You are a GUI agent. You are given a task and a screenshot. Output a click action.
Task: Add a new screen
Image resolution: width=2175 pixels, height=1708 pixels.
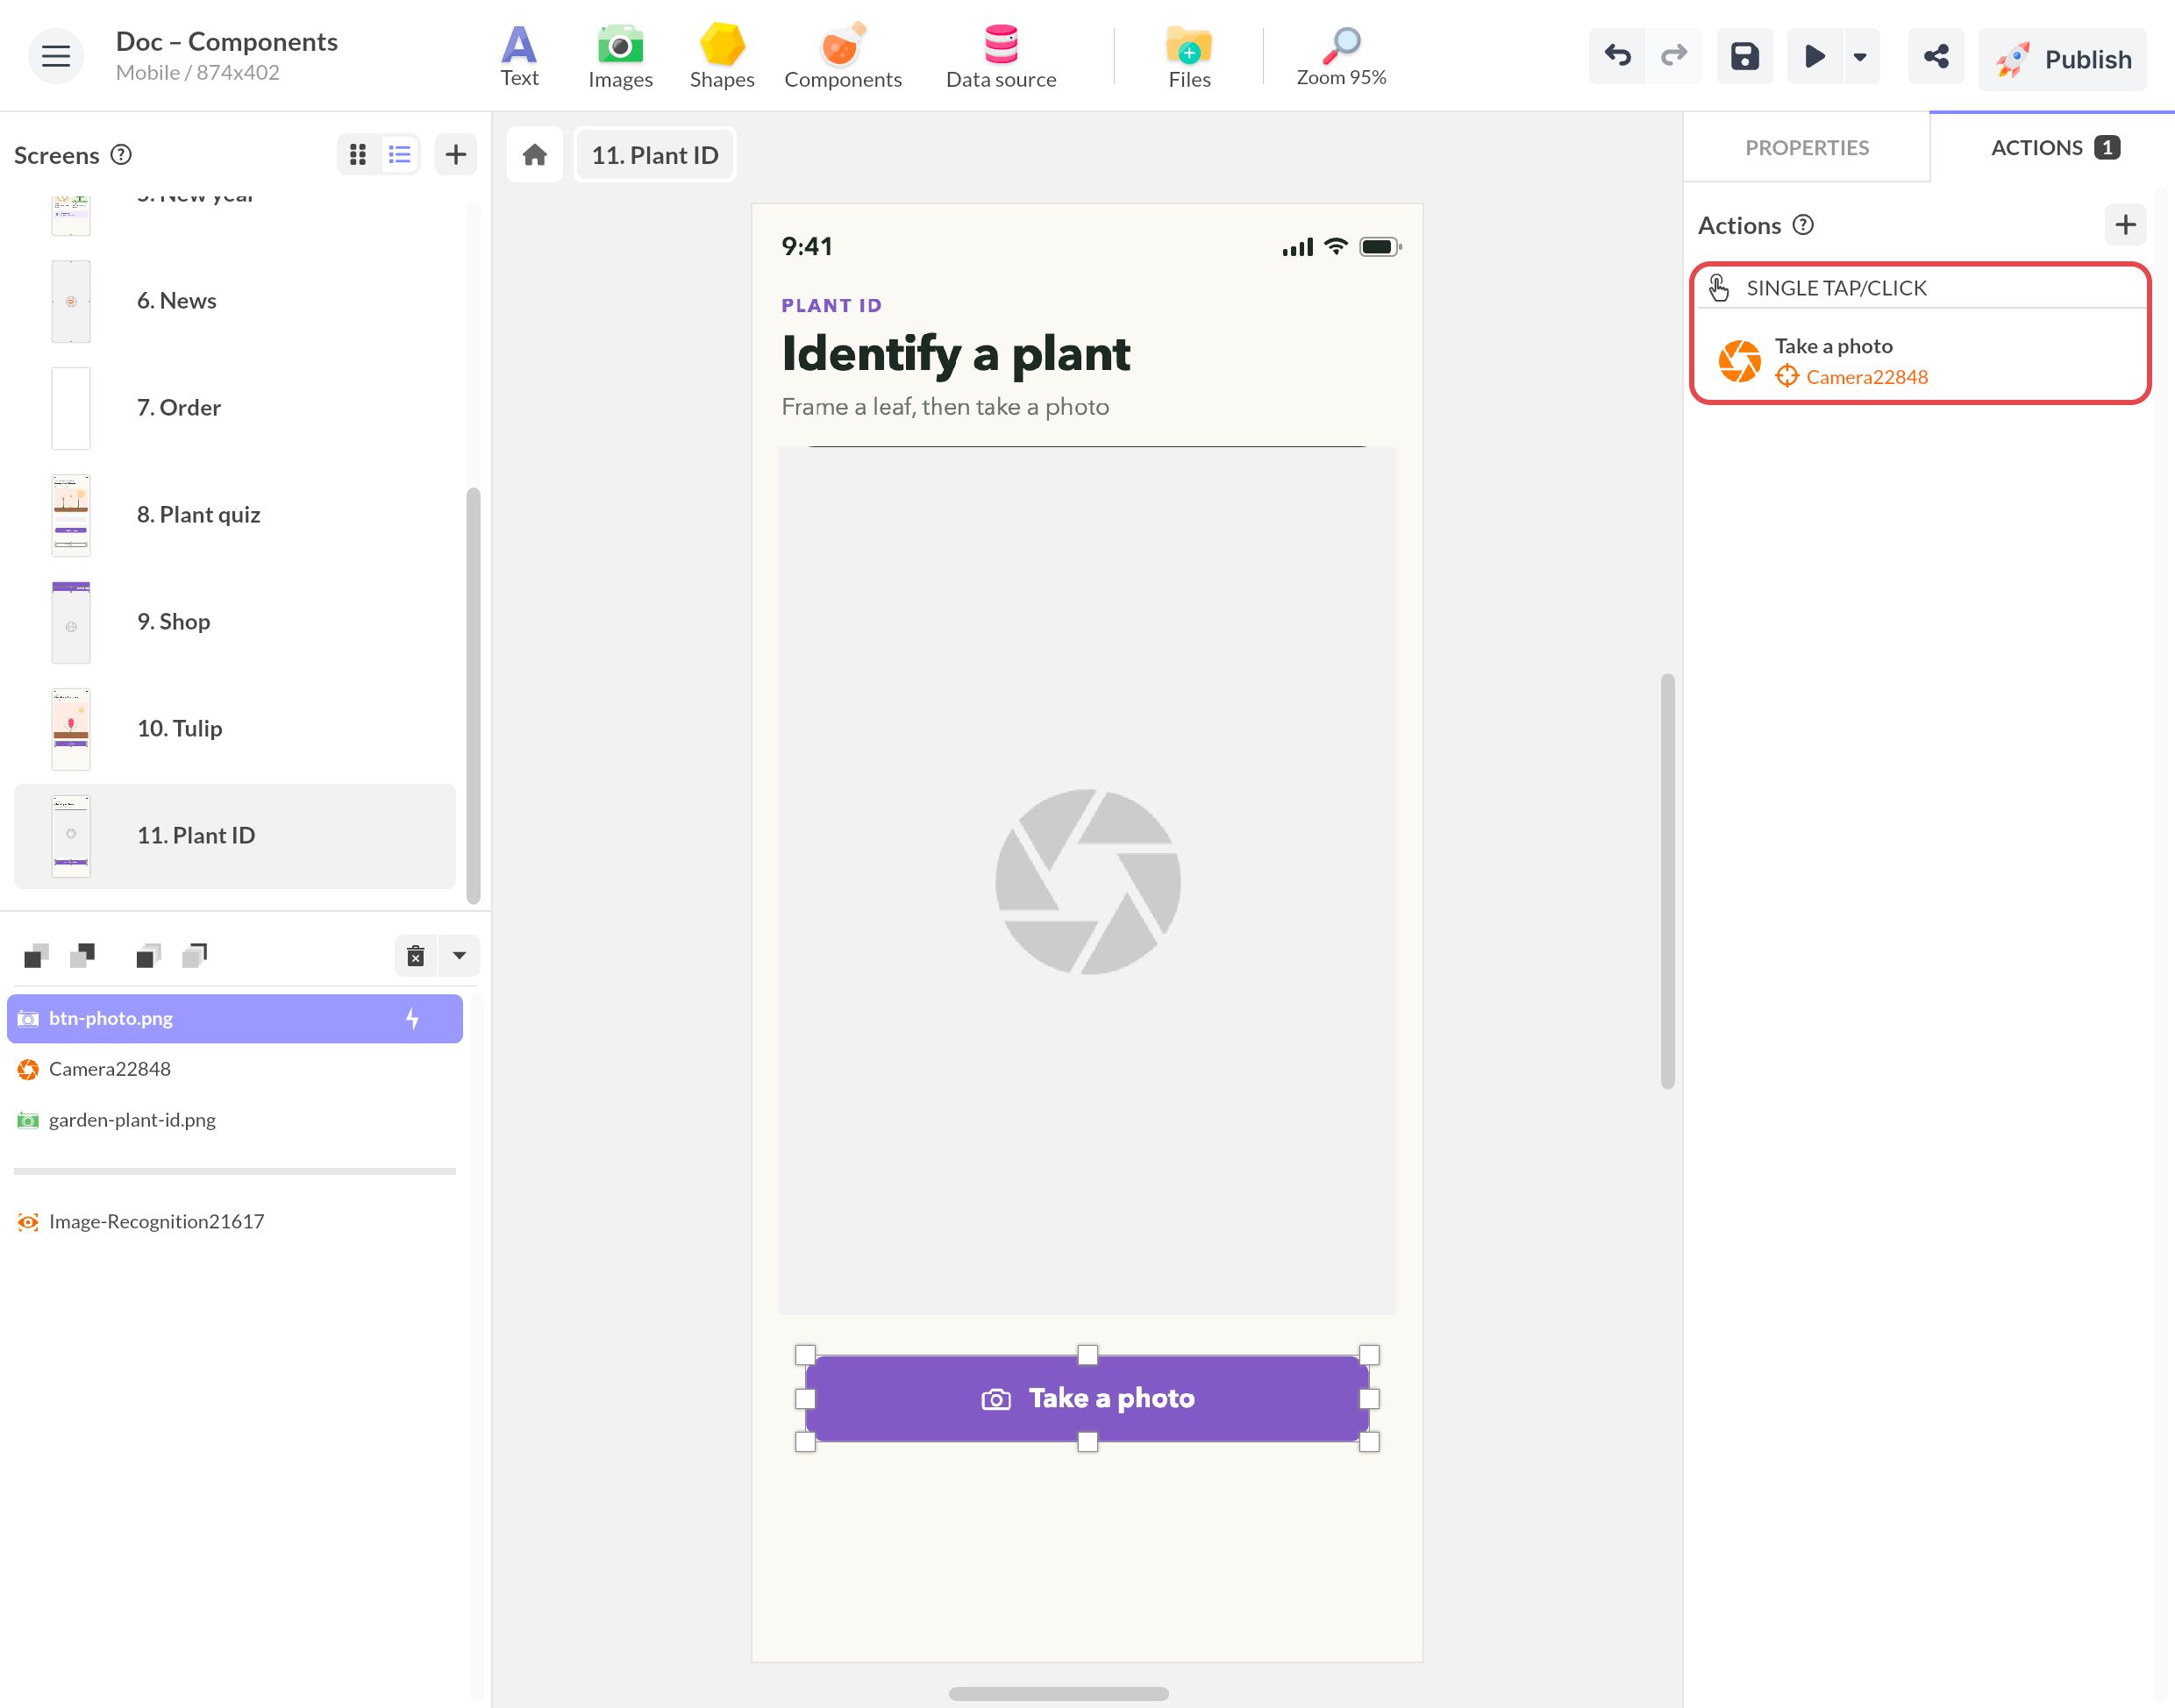[x=456, y=154]
